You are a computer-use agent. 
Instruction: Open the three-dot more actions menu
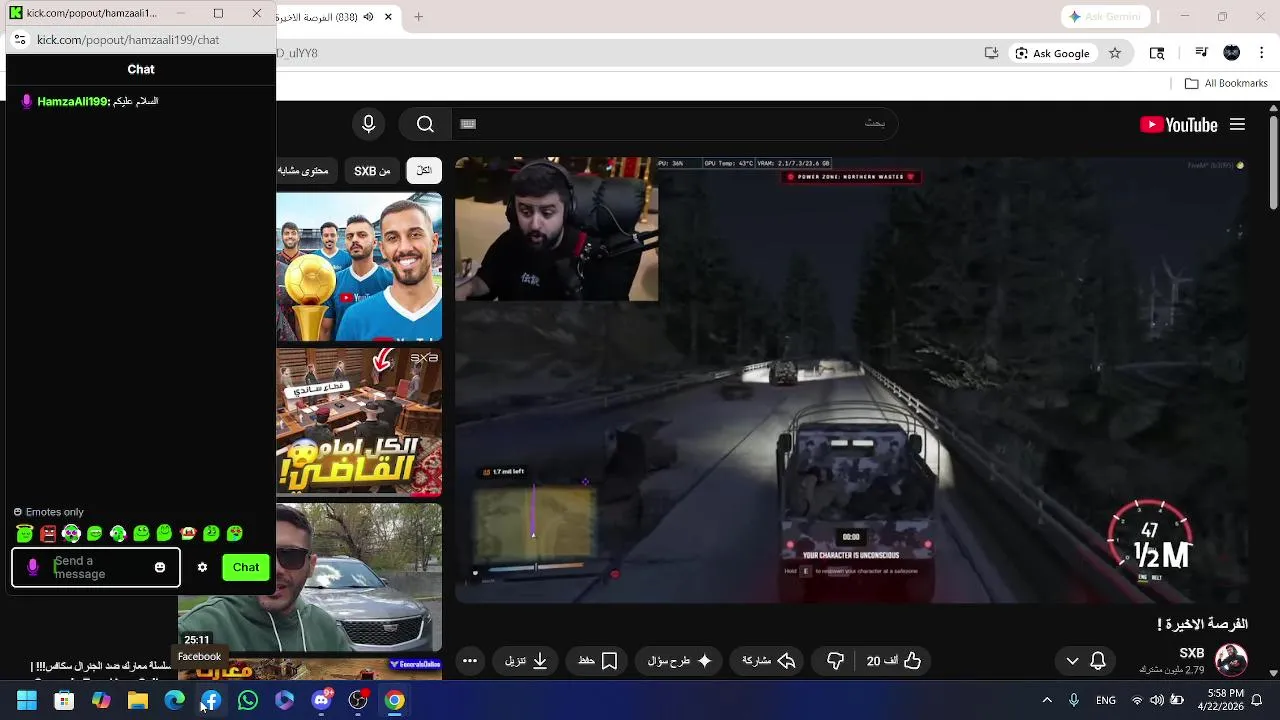pos(470,661)
